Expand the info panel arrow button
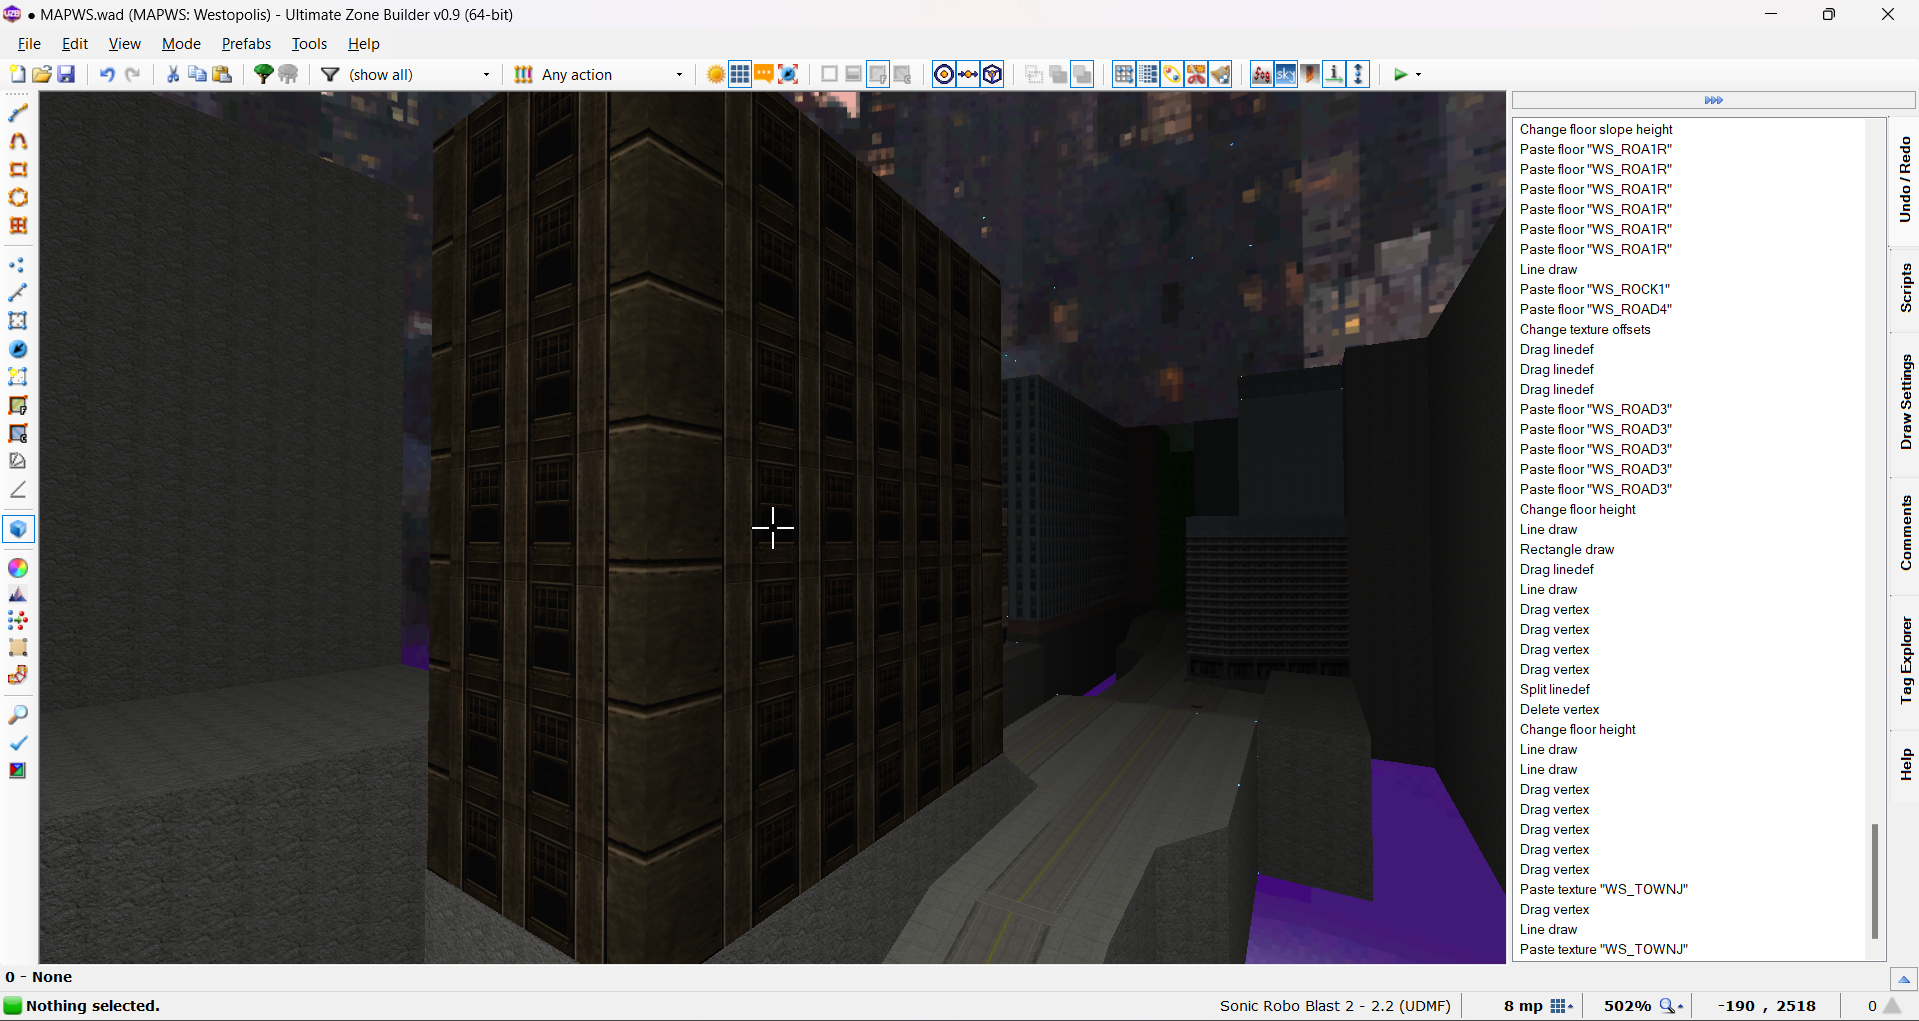The width and height of the screenshot is (1919, 1021). click(x=1903, y=979)
